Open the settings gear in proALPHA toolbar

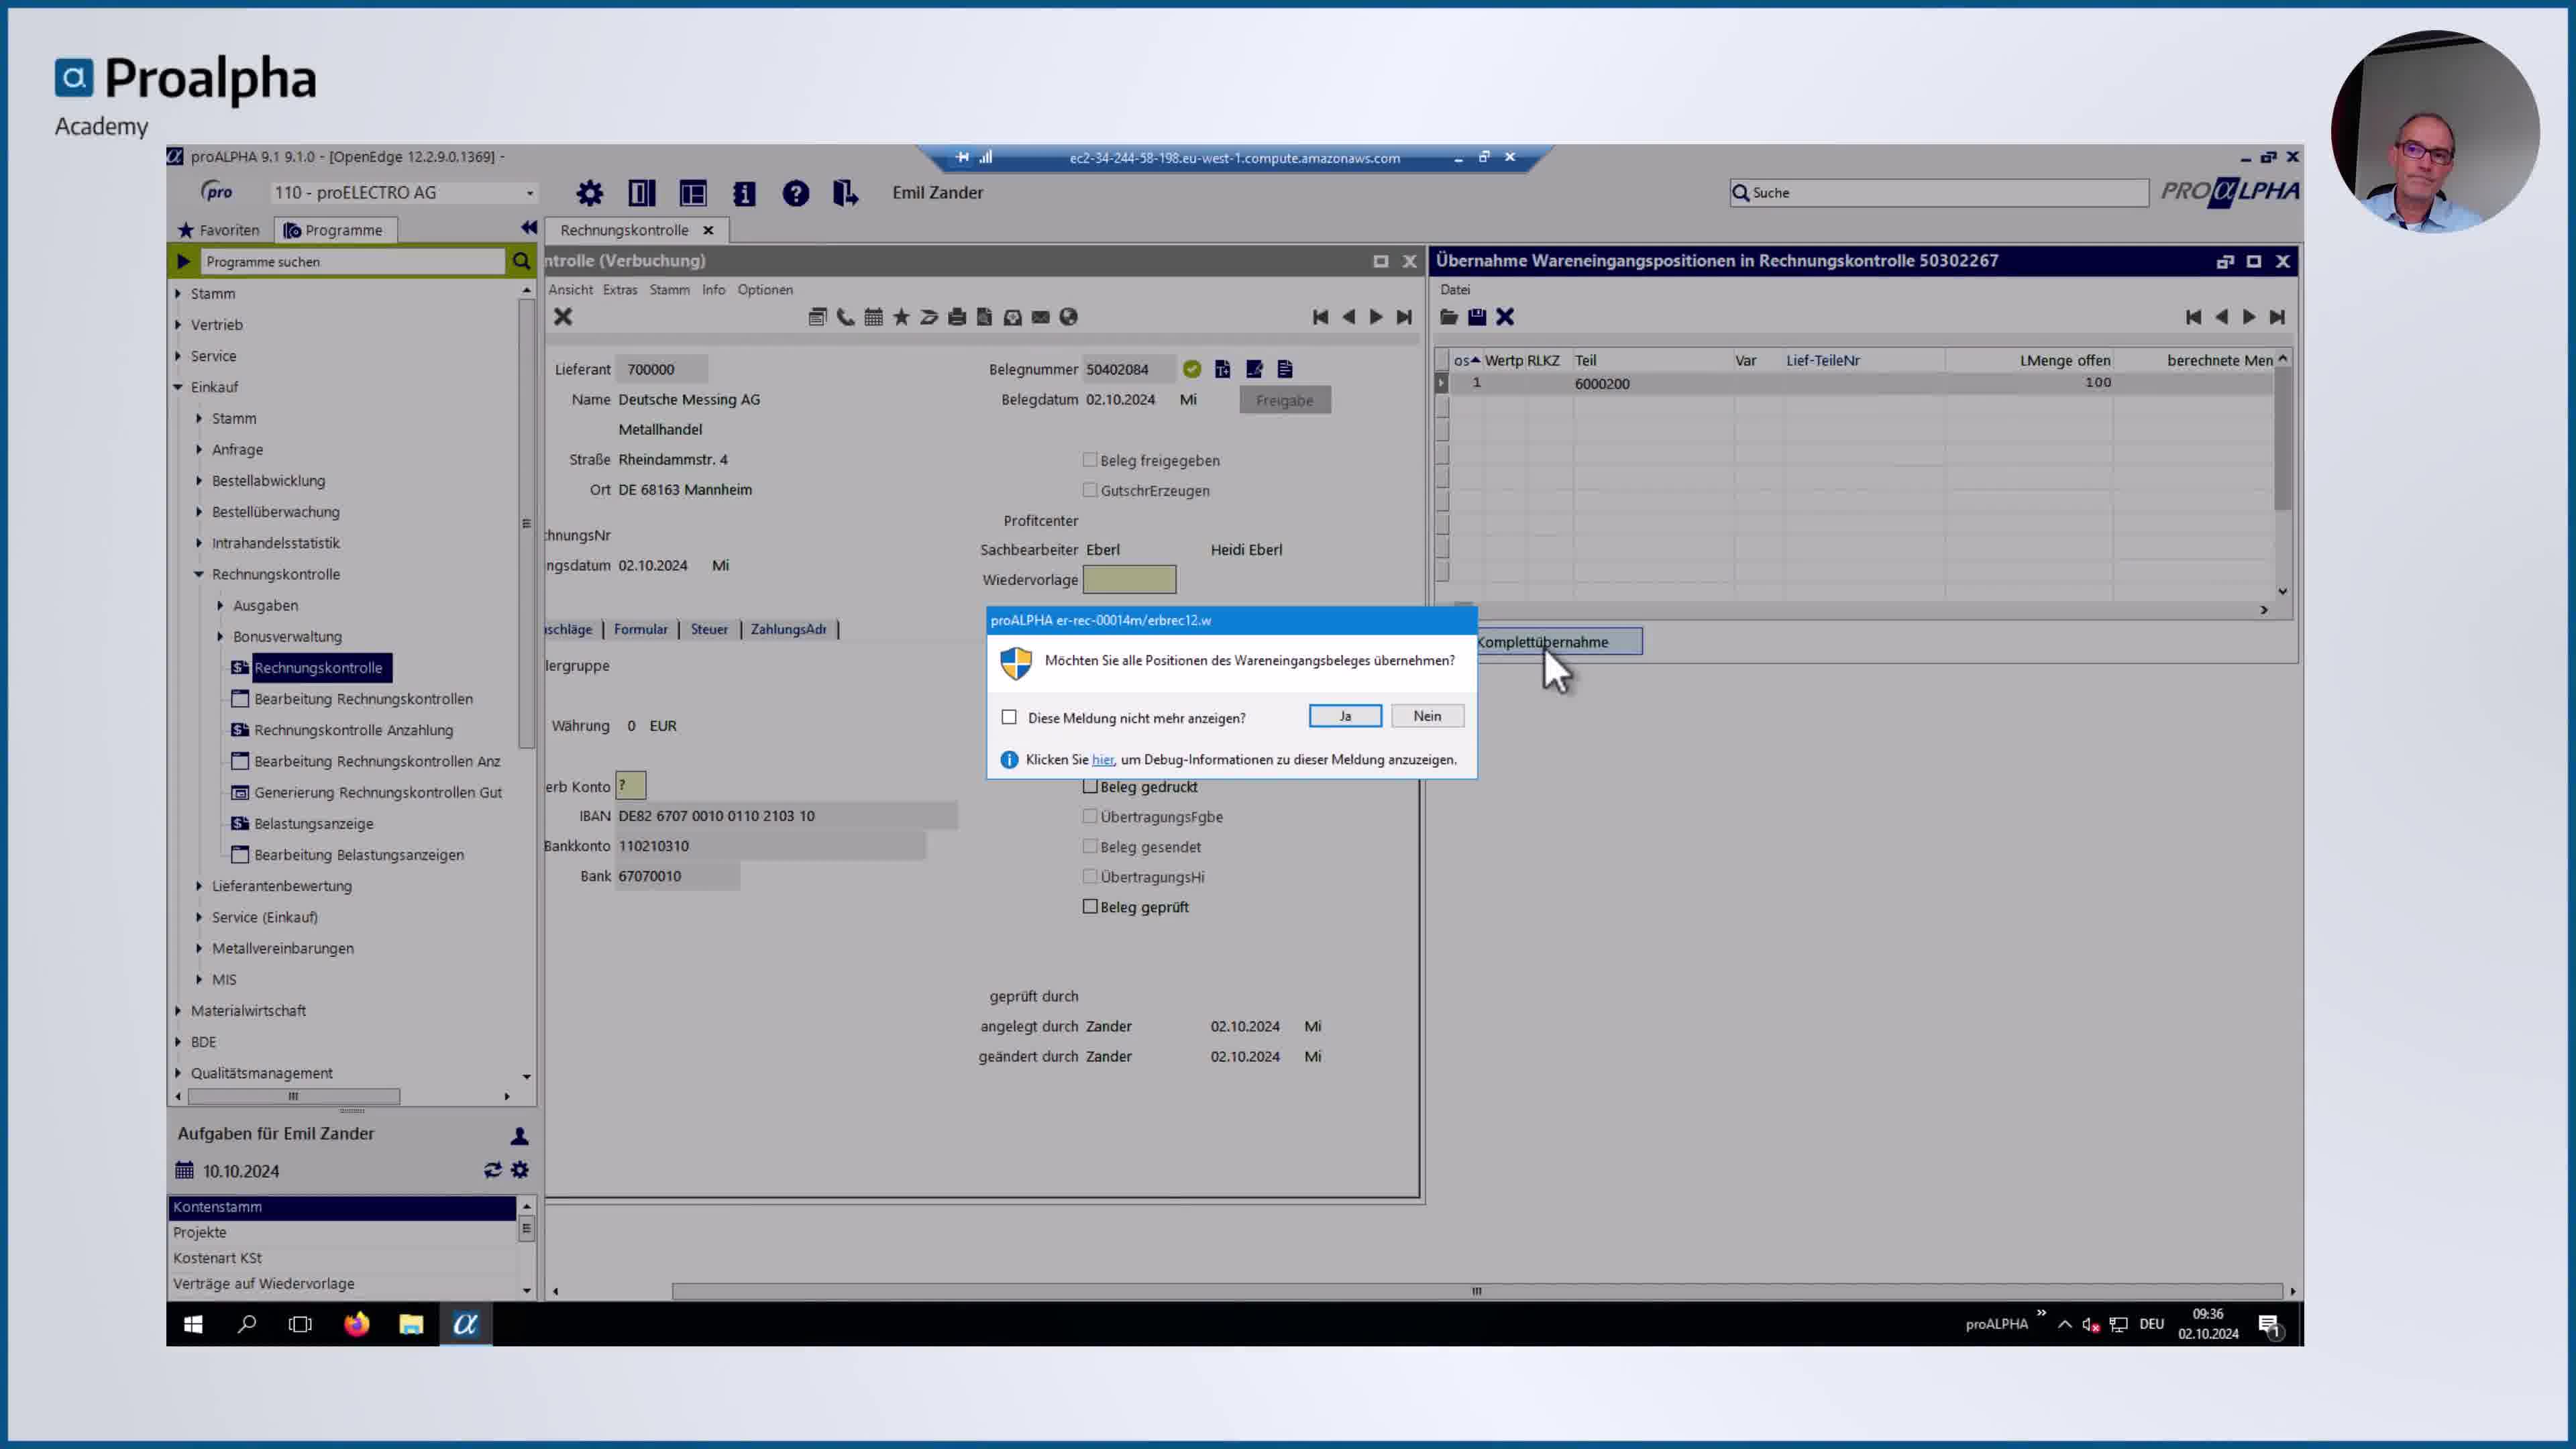tap(590, 193)
